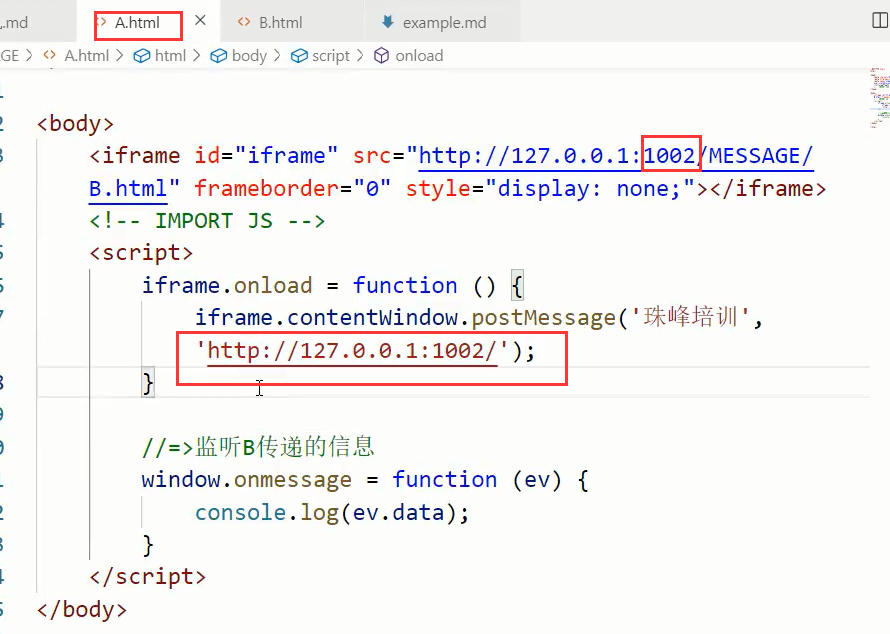Click the B.html tab file icon
The image size is (890, 634).
tap(244, 22)
